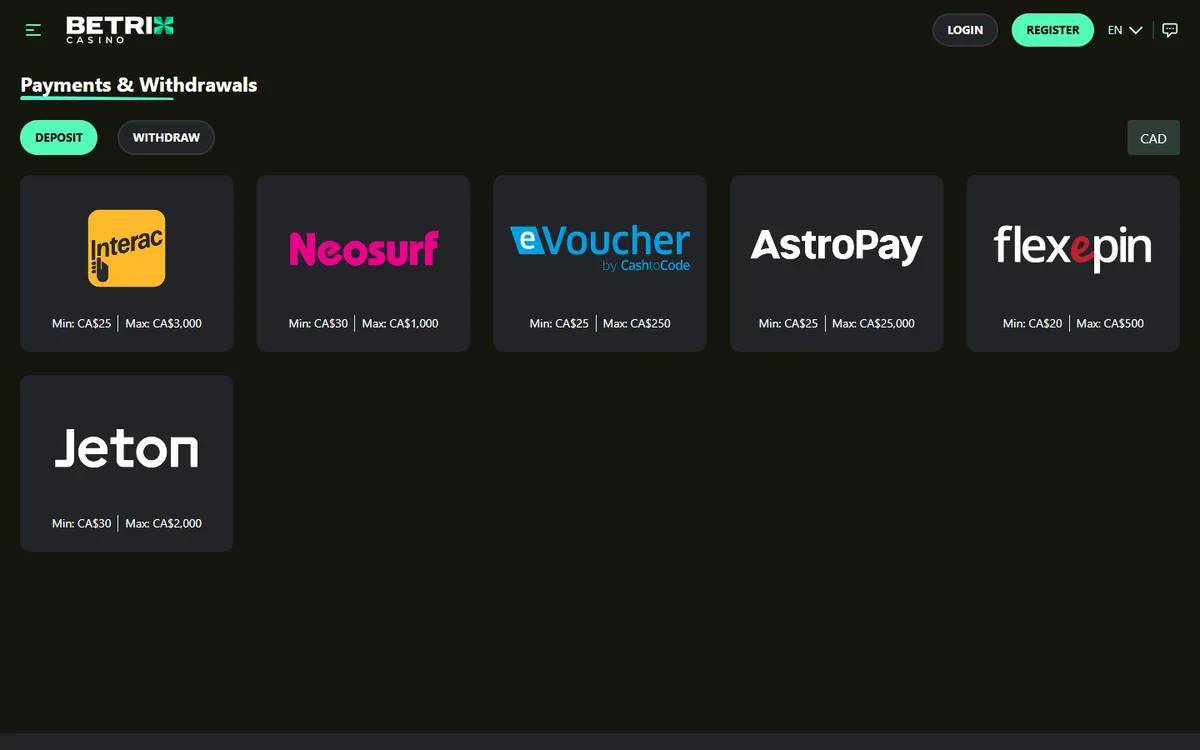
Task: Click the Max: CA$25,000 limit text
Action: (x=873, y=323)
